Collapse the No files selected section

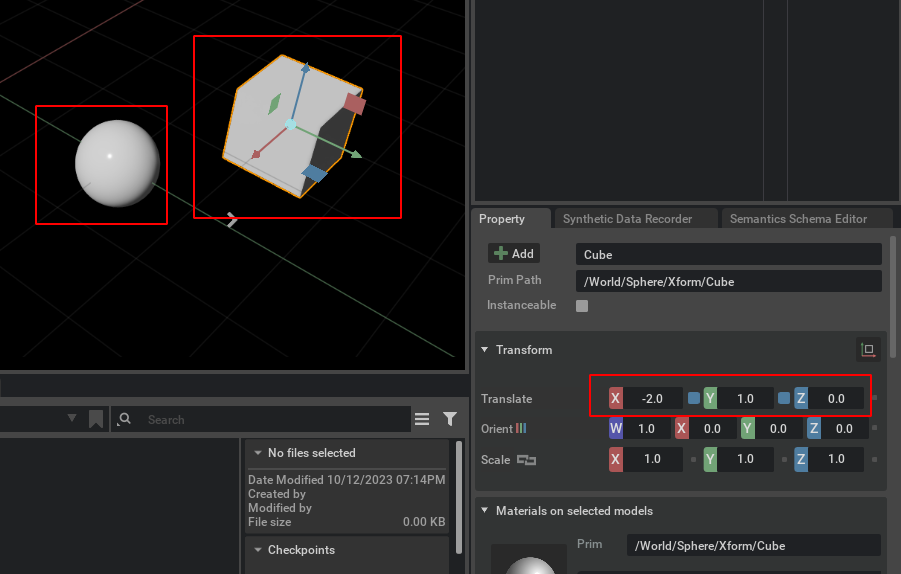click(x=257, y=453)
